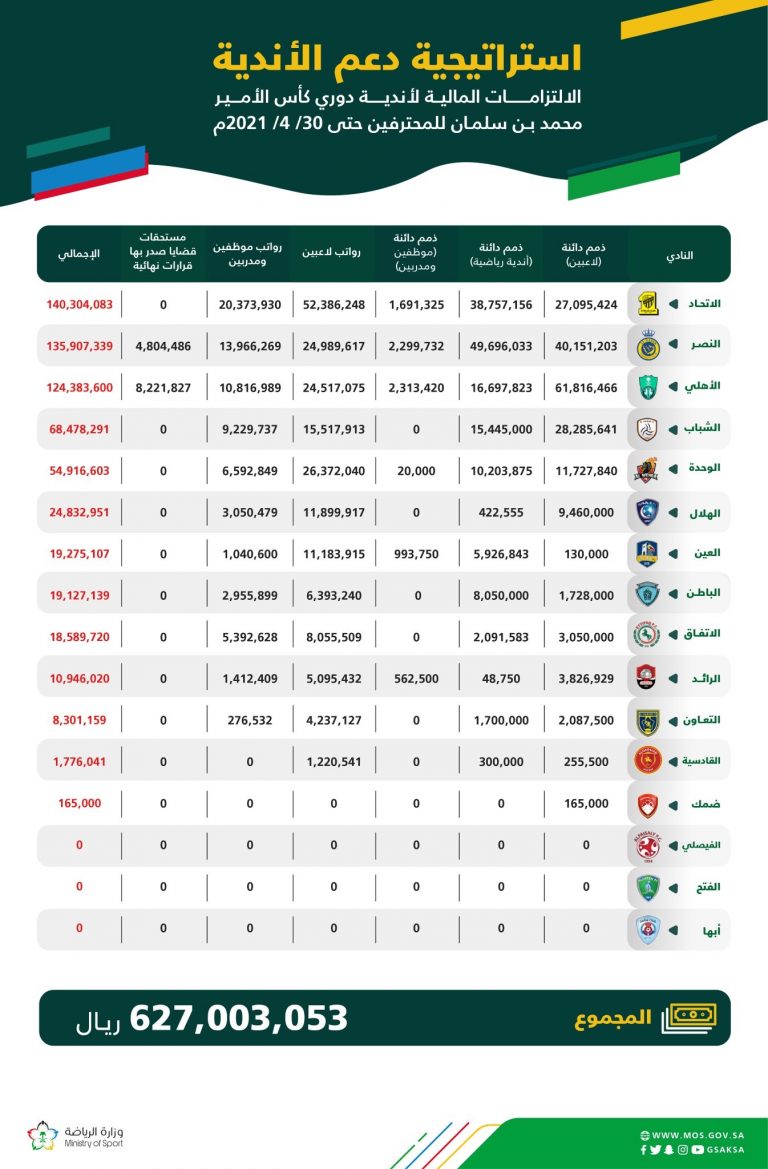Click the arrow next to ضمك

(x=673, y=805)
